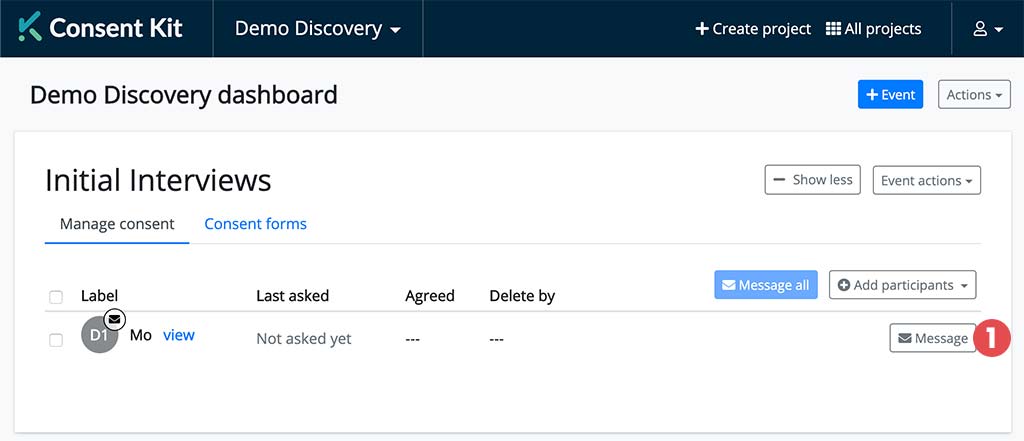Select the Manage consent tab
The image size is (1024, 441).
coord(117,224)
